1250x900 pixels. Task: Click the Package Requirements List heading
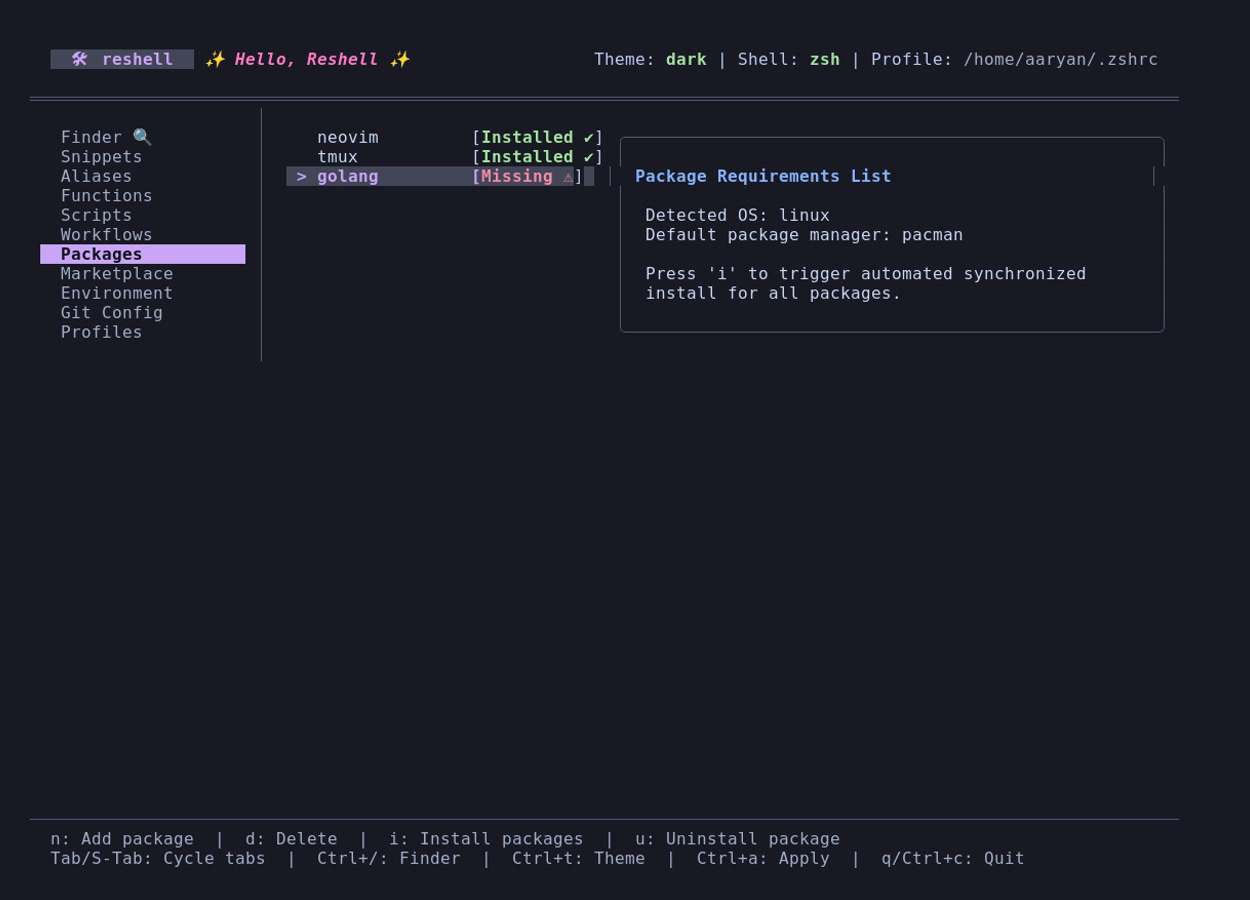tap(763, 176)
